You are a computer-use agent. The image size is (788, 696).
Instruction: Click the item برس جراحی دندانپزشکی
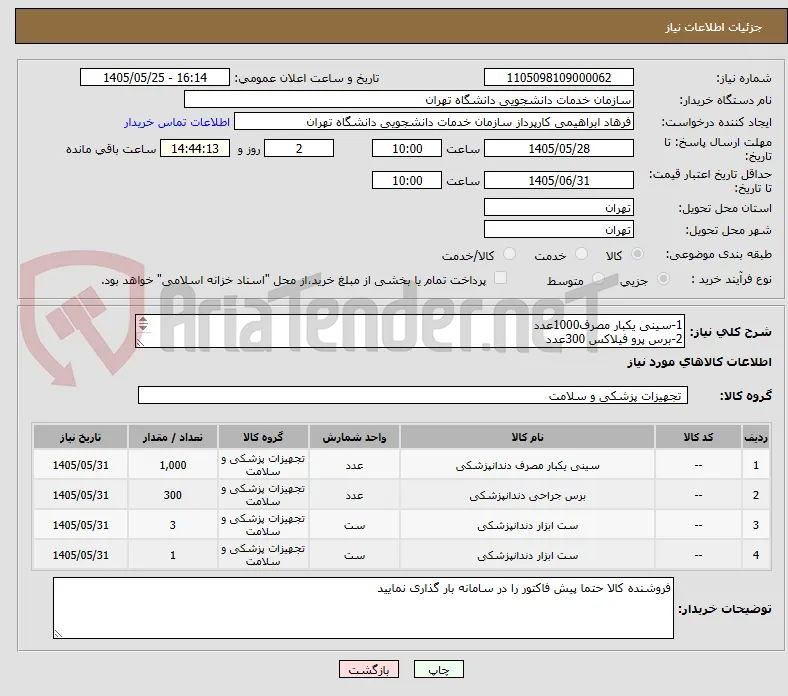coord(527,495)
